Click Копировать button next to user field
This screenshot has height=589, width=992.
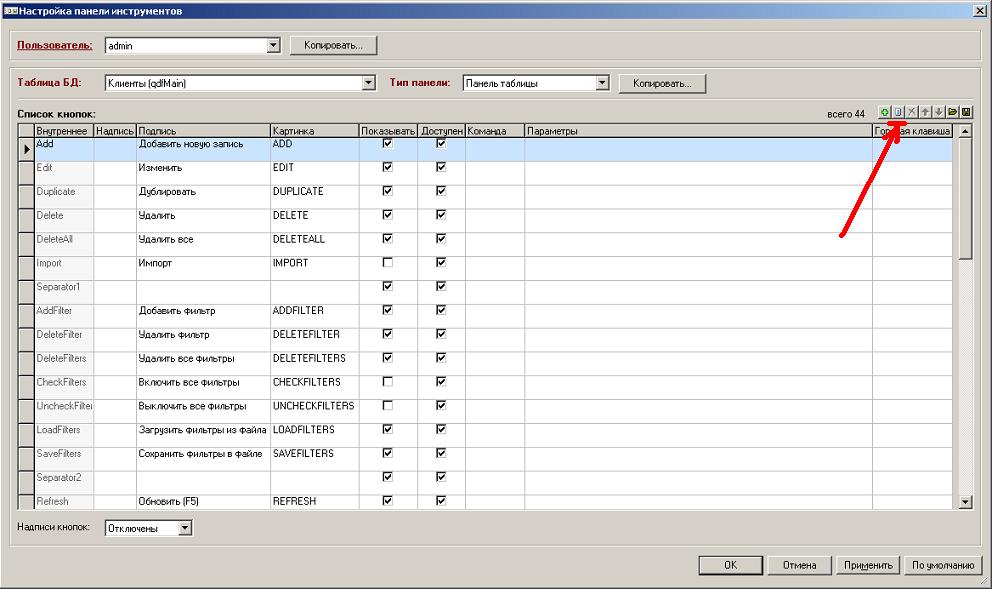333,46
